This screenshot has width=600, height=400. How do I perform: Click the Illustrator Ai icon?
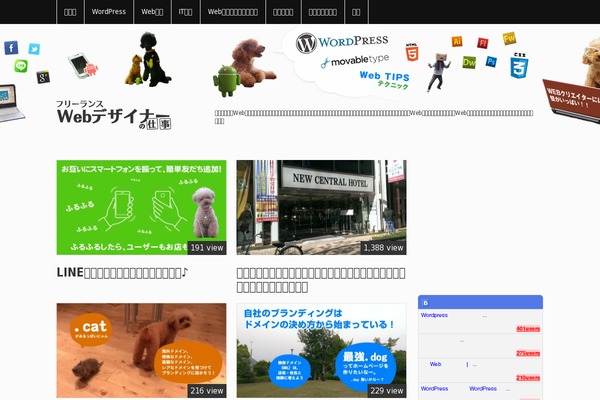pyautogui.click(x=457, y=41)
